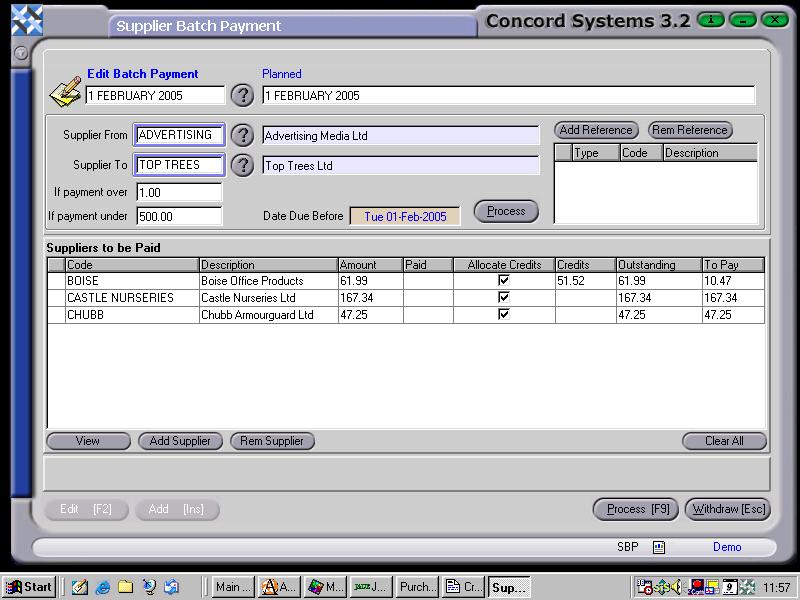The width and height of the screenshot is (800, 600).
Task: Toggle Allocate Credits for CASTLE NURSERIES
Action: 504,297
